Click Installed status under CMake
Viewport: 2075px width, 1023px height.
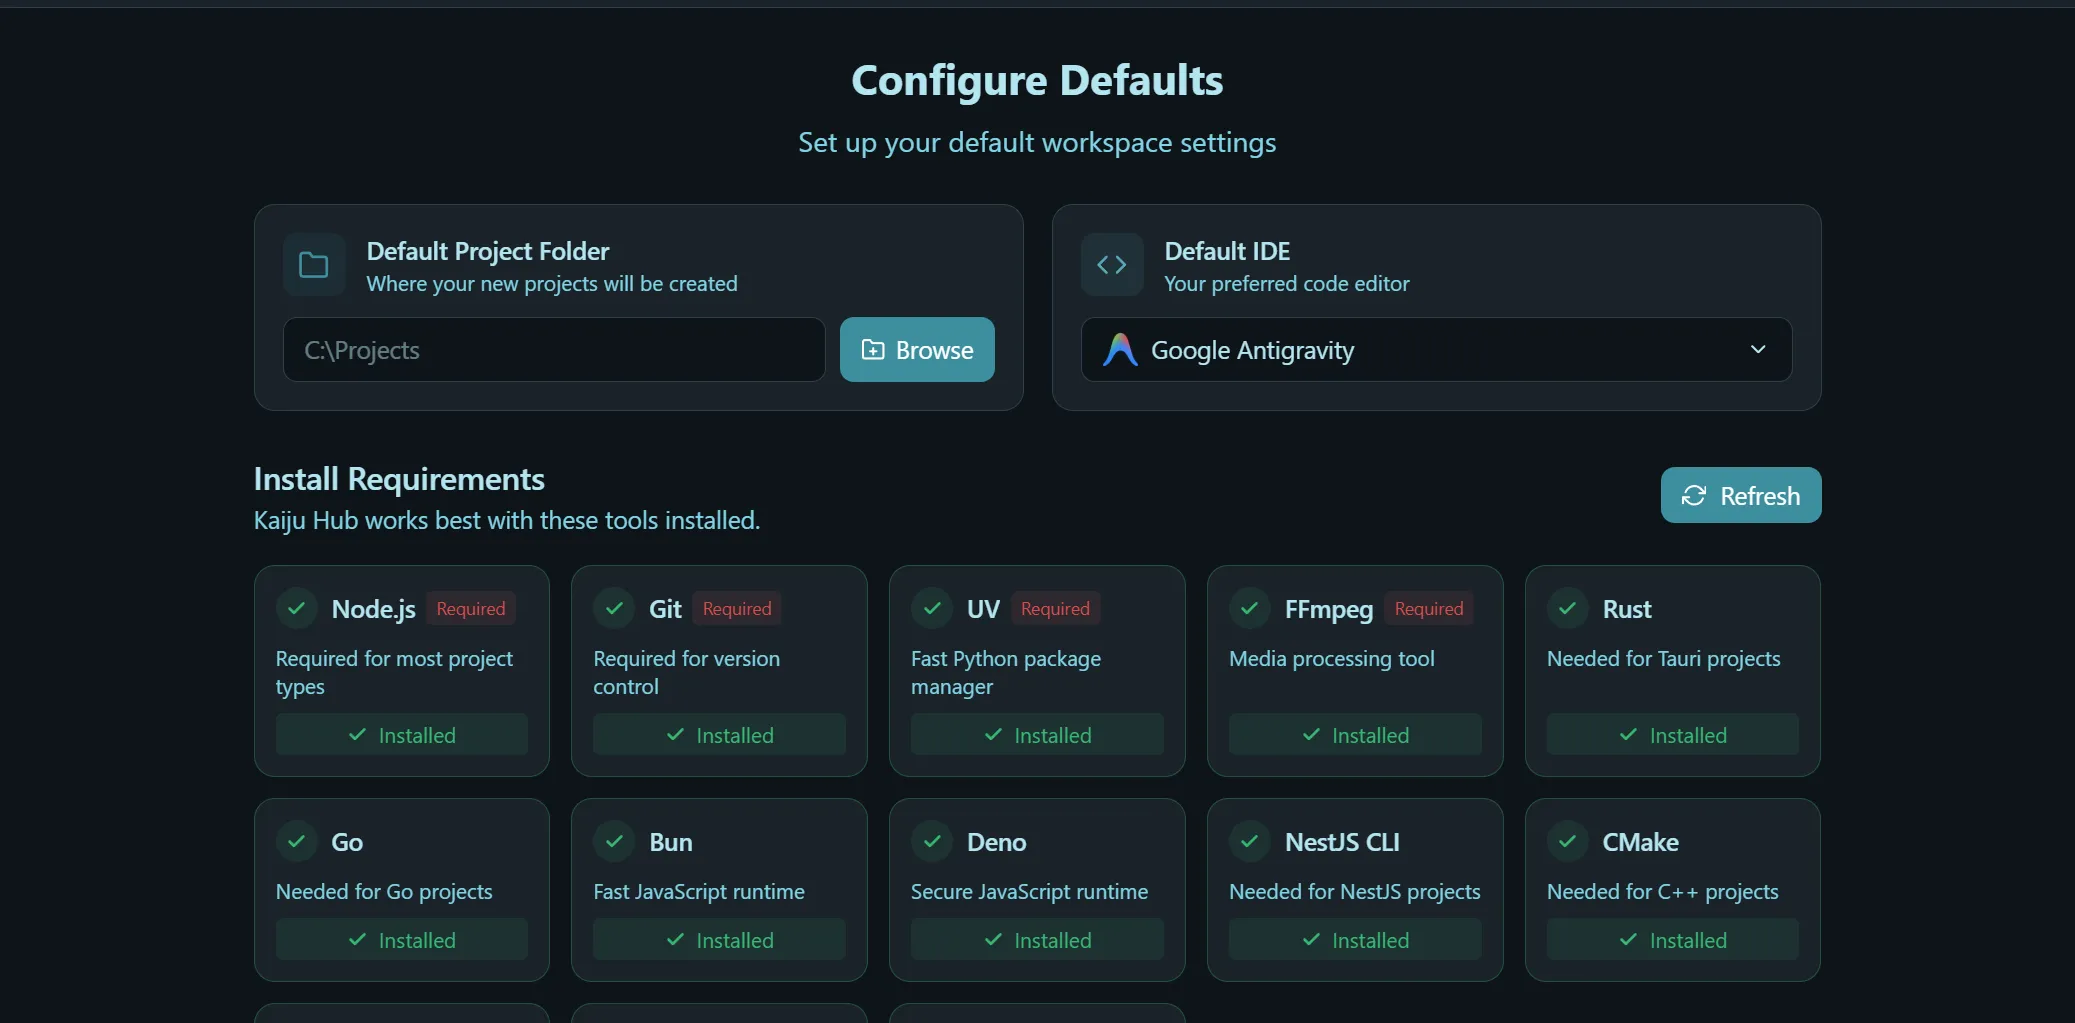(x=1673, y=940)
